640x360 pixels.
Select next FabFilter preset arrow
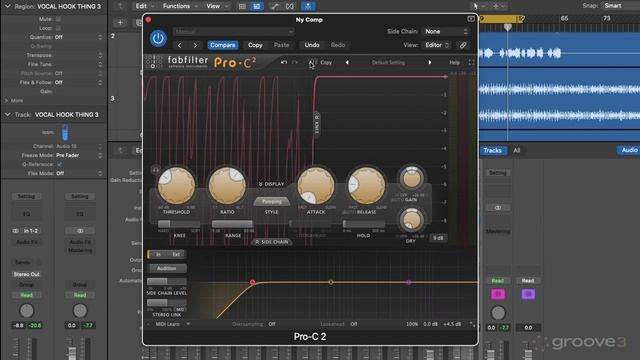click(x=429, y=62)
